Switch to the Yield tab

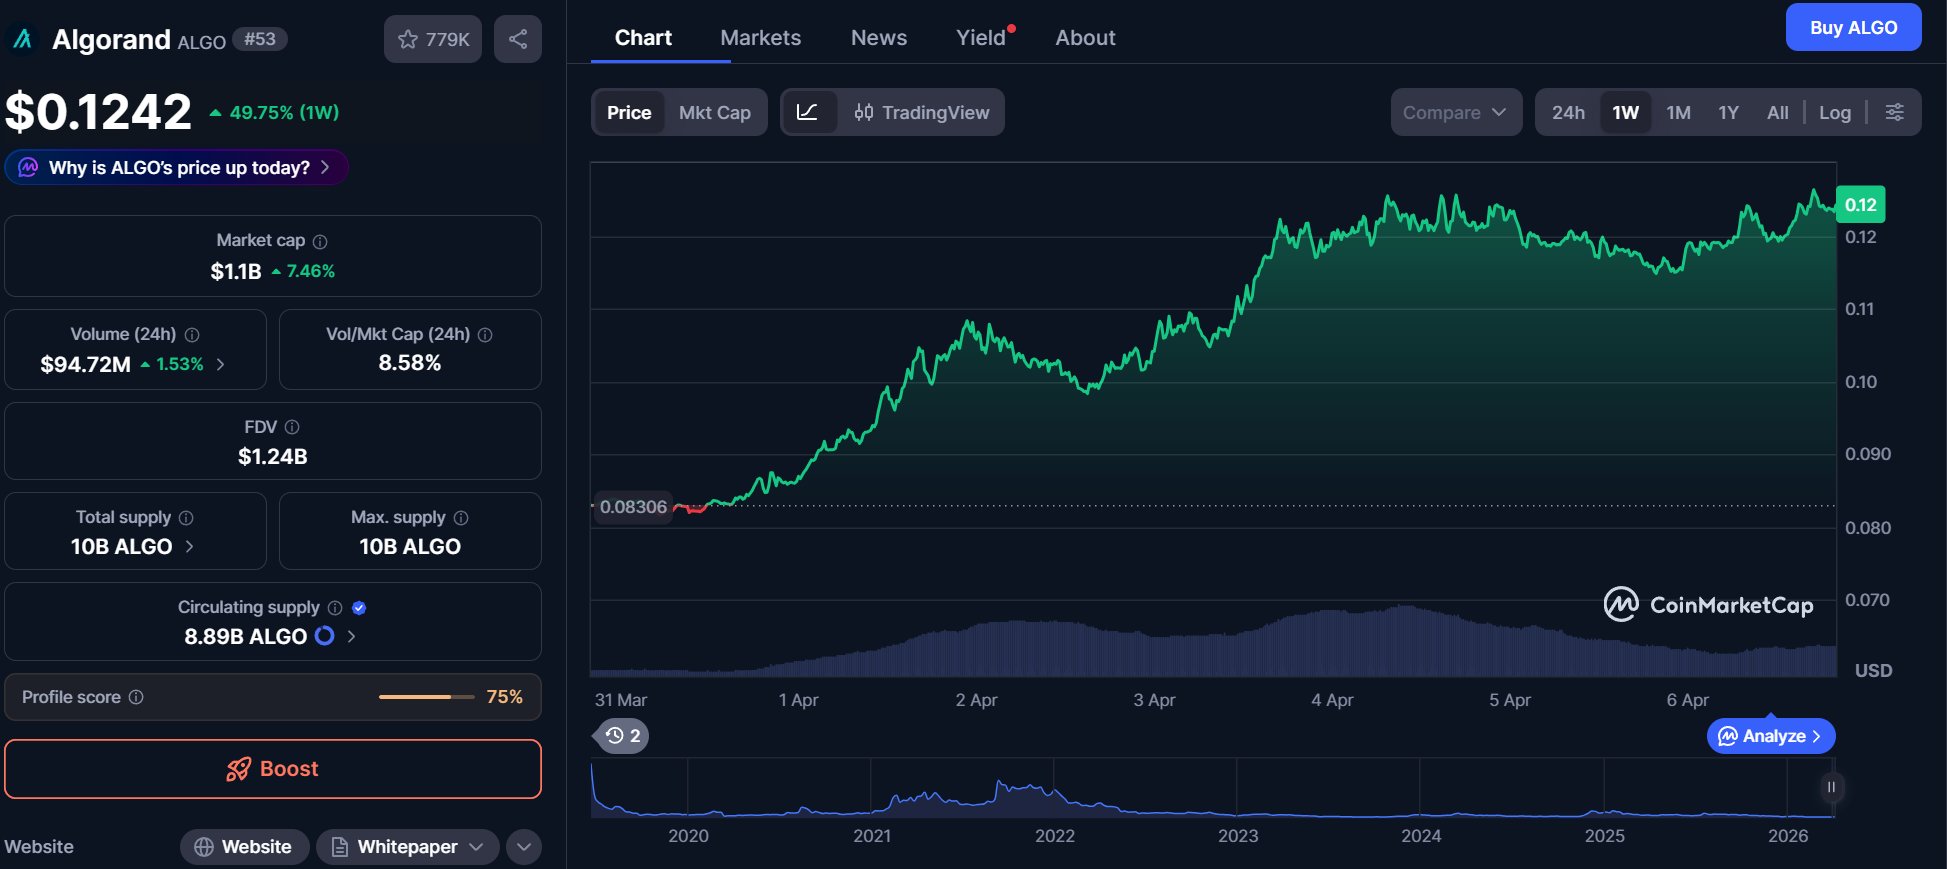[x=980, y=38]
